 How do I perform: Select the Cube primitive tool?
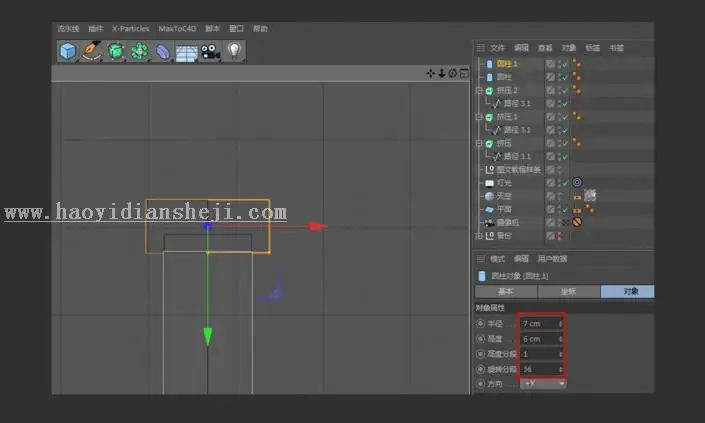pos(67,51)
